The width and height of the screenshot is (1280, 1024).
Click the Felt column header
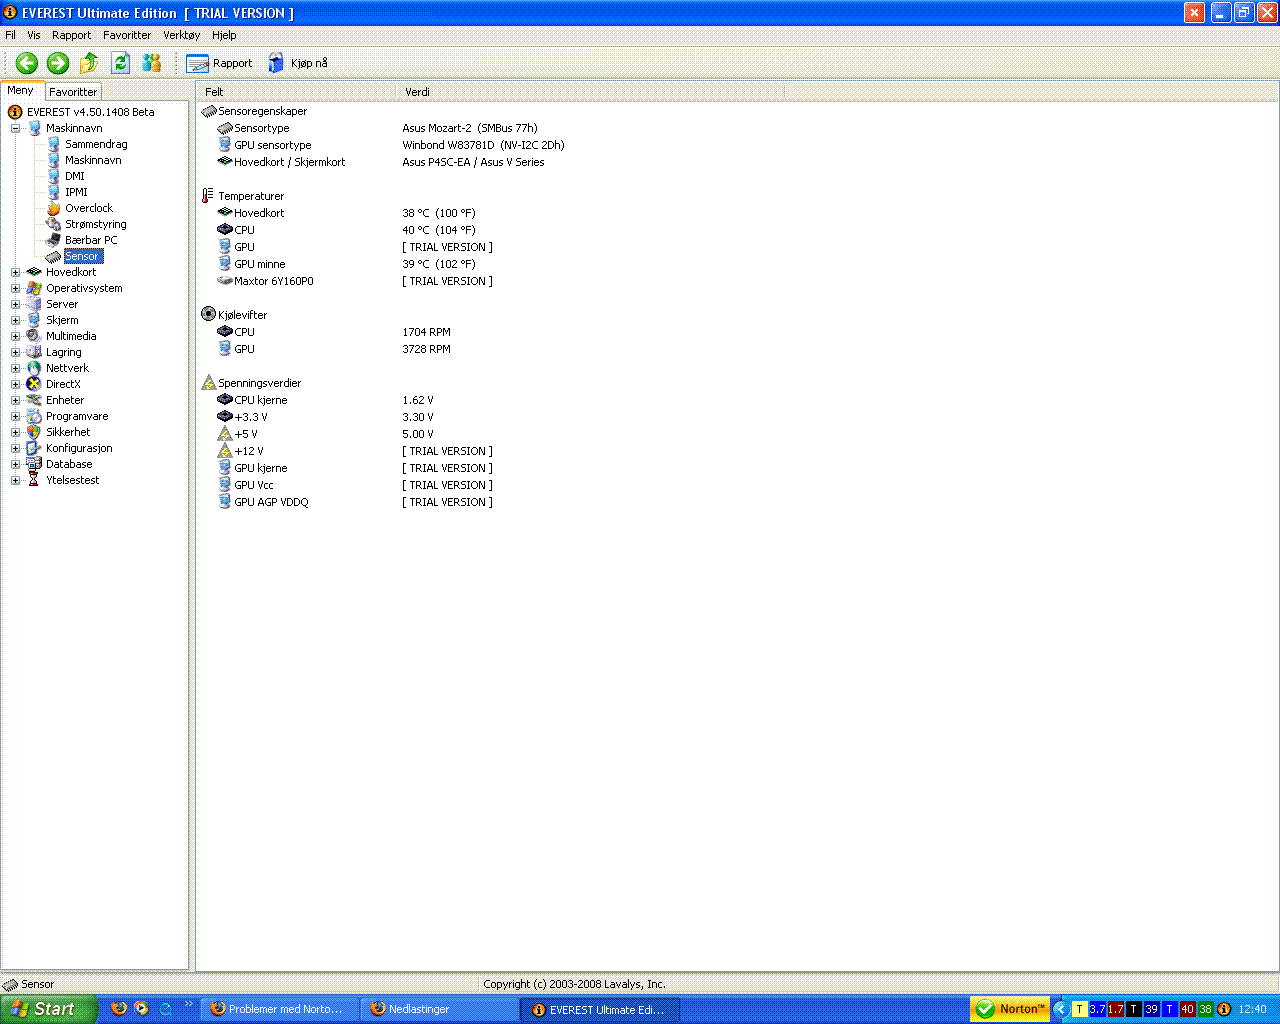297,92
